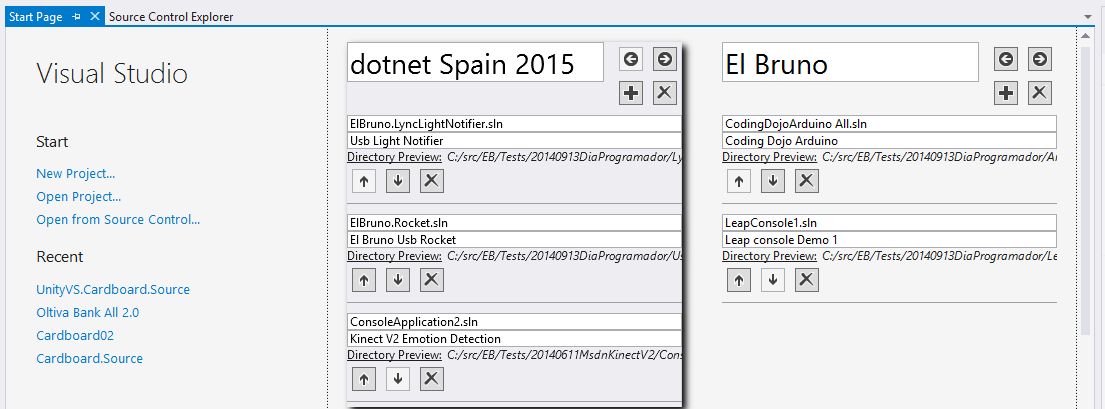Viewport: 1105px width, 409px height.
Task: Click the New Project... link
Action: coord(75,174)
